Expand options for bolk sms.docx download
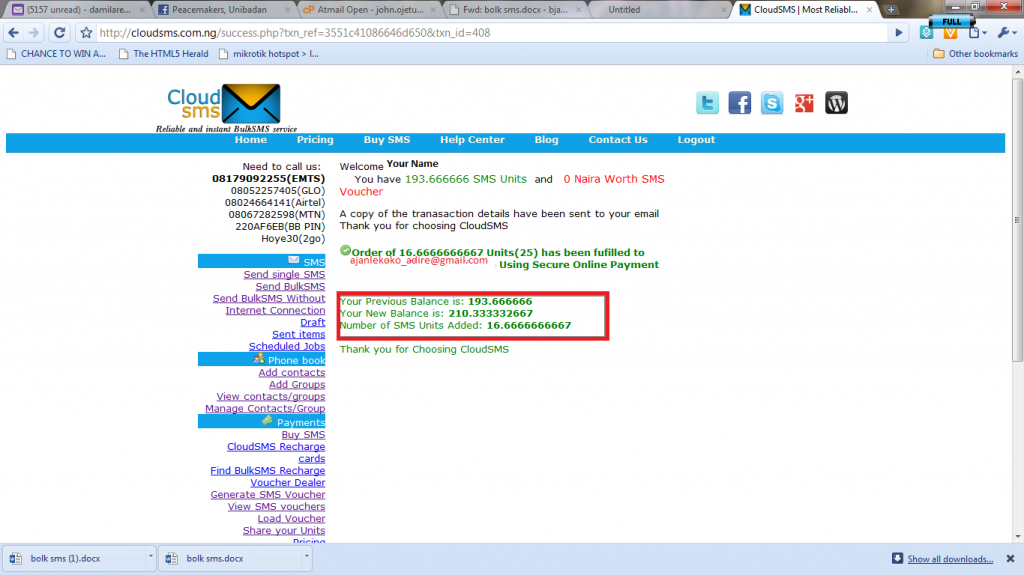1024x575 pixels. [x=306, y=557]
